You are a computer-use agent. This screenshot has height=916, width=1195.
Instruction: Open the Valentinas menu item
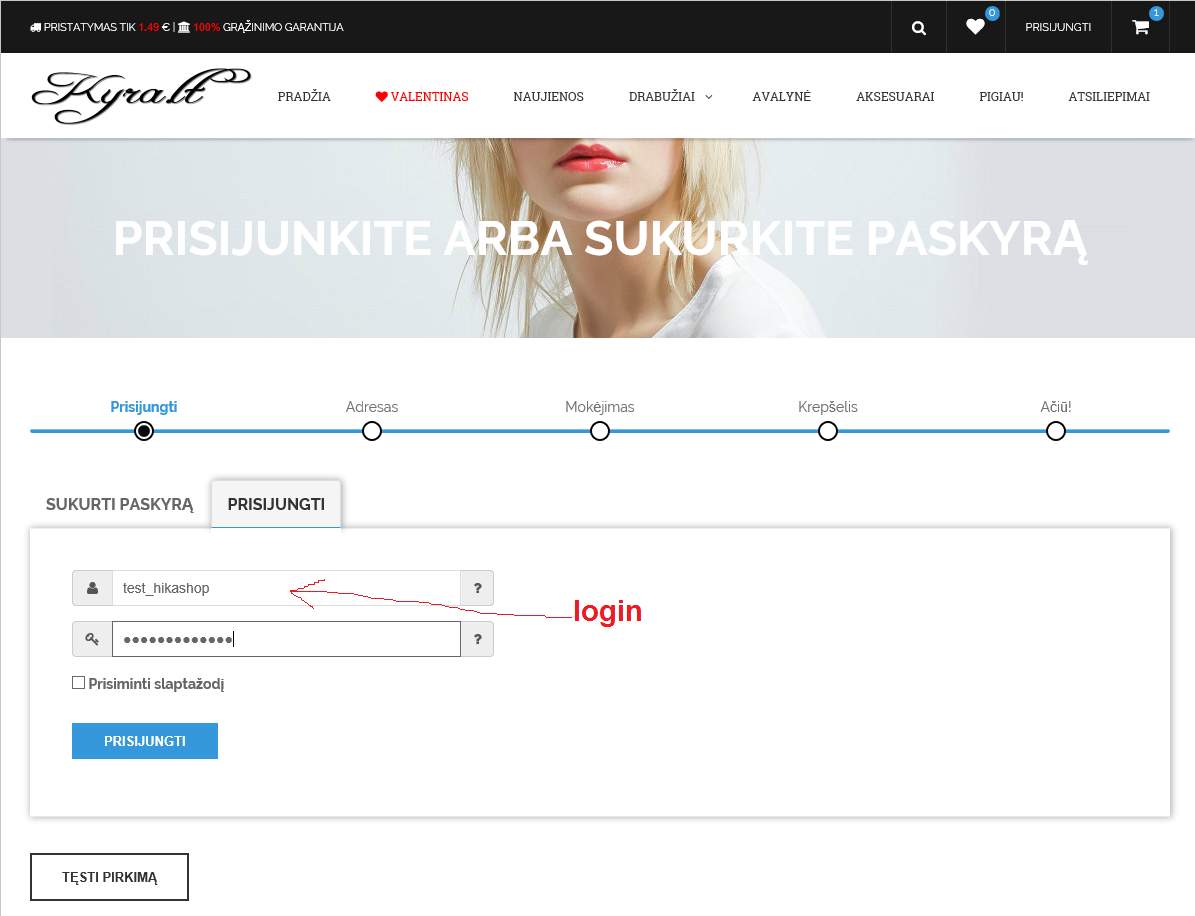coord(422,97)
